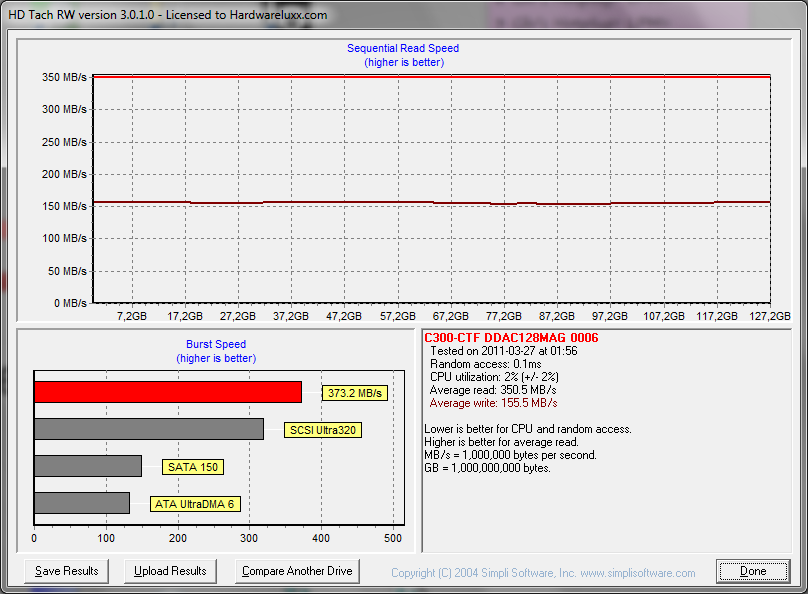Click the 373.2 MB/s burst label
Screen dimensions: 808x594
click(355, 393)
